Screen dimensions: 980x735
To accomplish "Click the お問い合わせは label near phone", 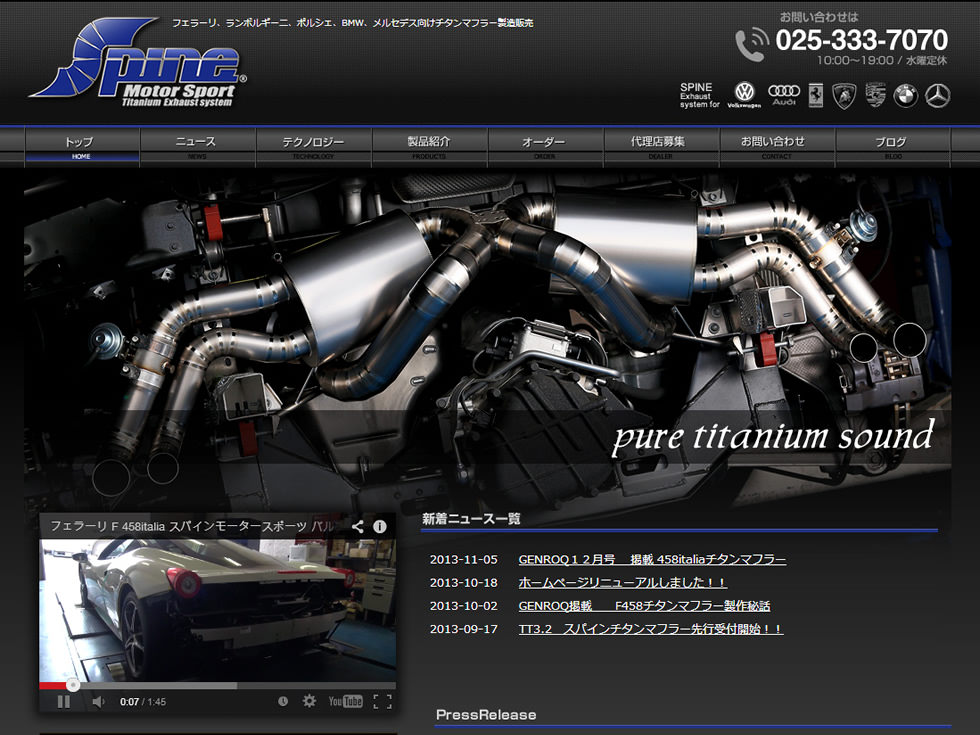I will (x=819, y=17).
